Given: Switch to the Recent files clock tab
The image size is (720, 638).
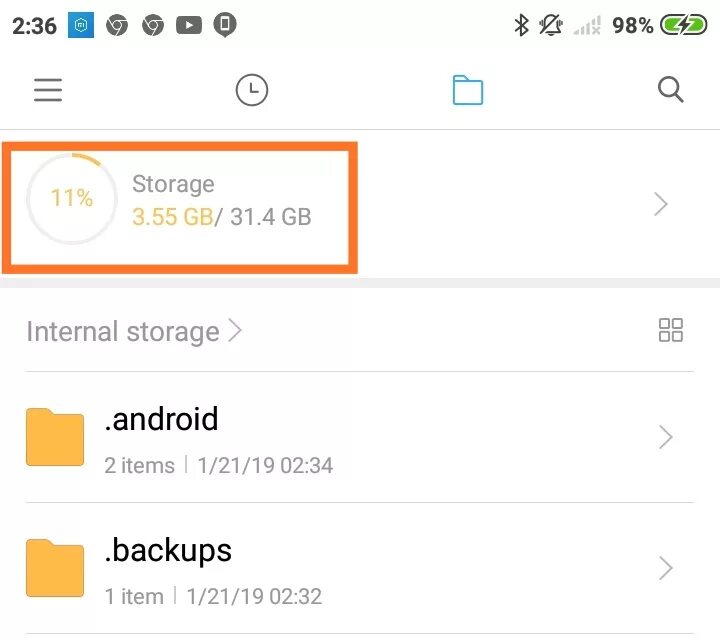Looking at the screenshot, I should point(252,90).
